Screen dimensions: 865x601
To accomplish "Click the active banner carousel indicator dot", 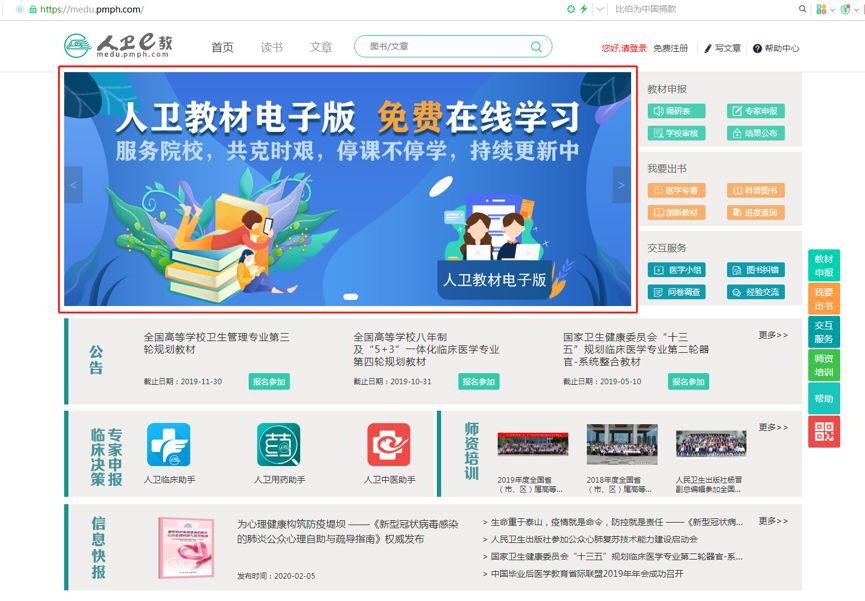I will click(x=350, y=297).
